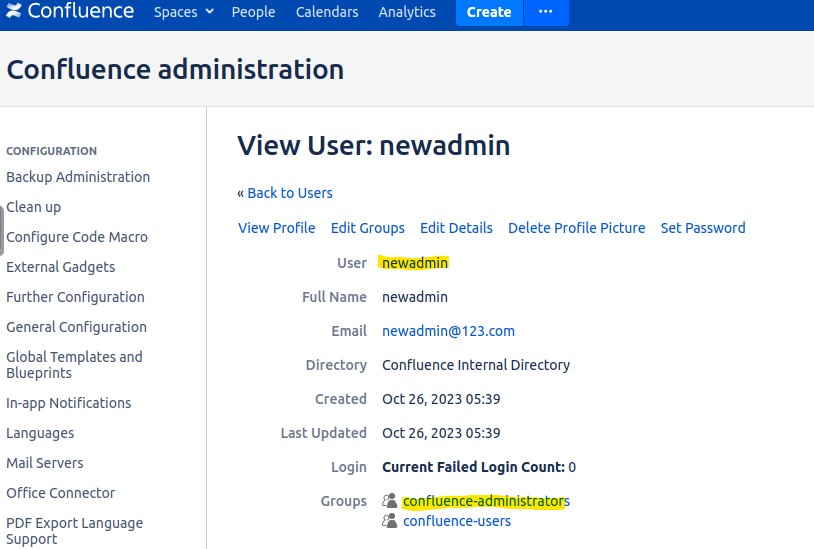Viewport: 814px width, 549px height.
Task: Click the Last Updated date value
Action: [441, 433]
